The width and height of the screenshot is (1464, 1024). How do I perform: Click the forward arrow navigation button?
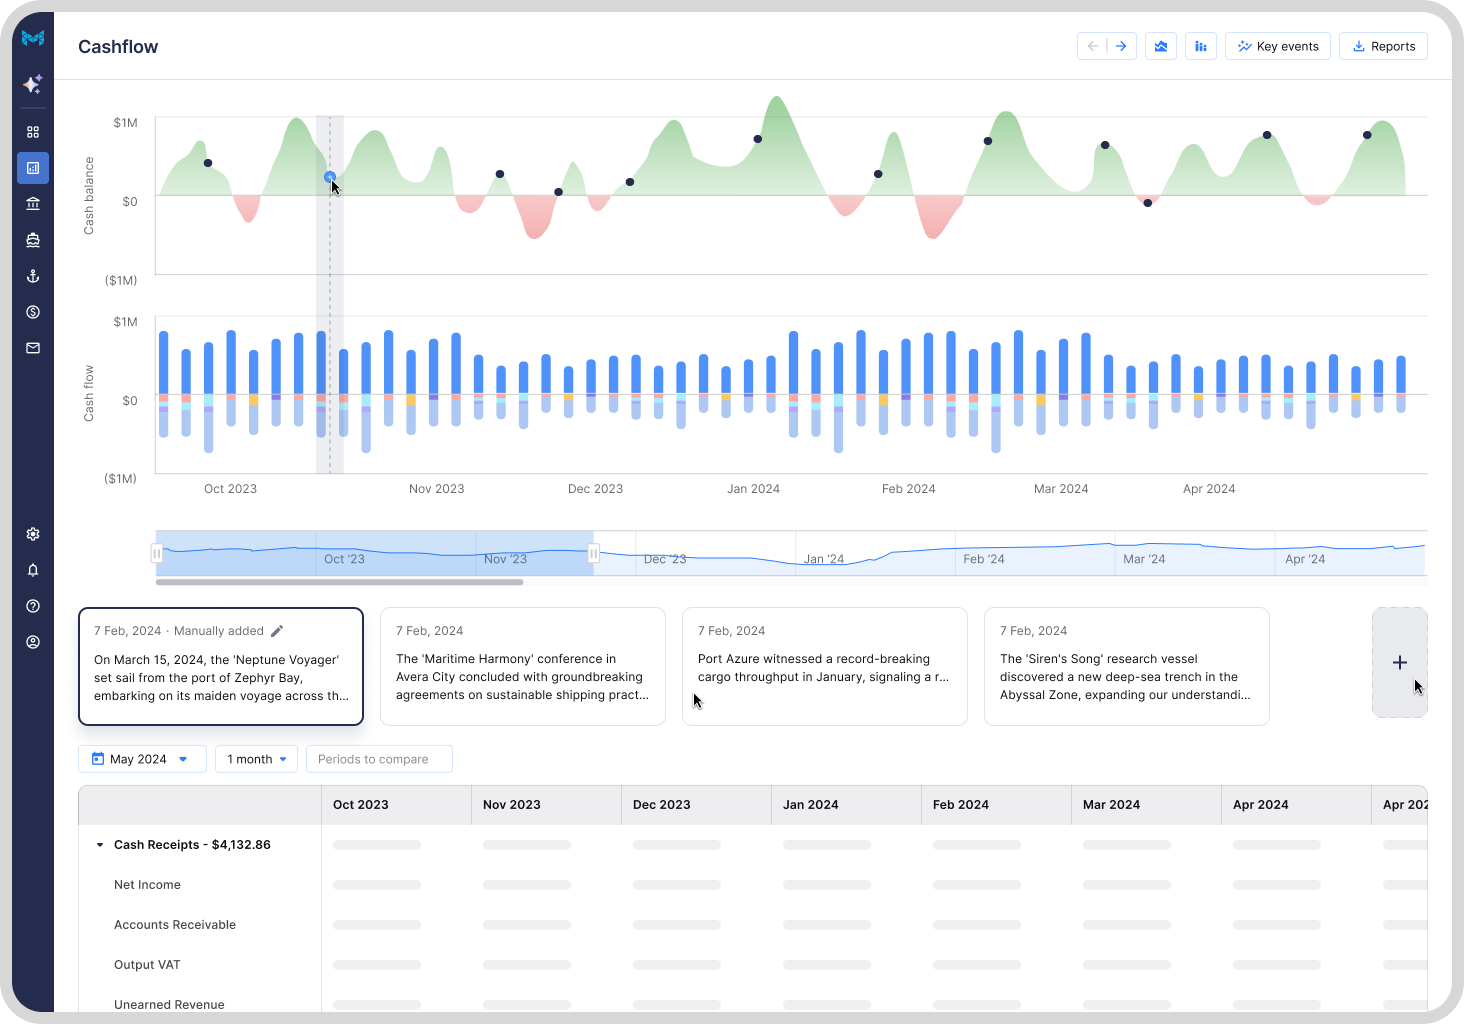[1122, 46]
